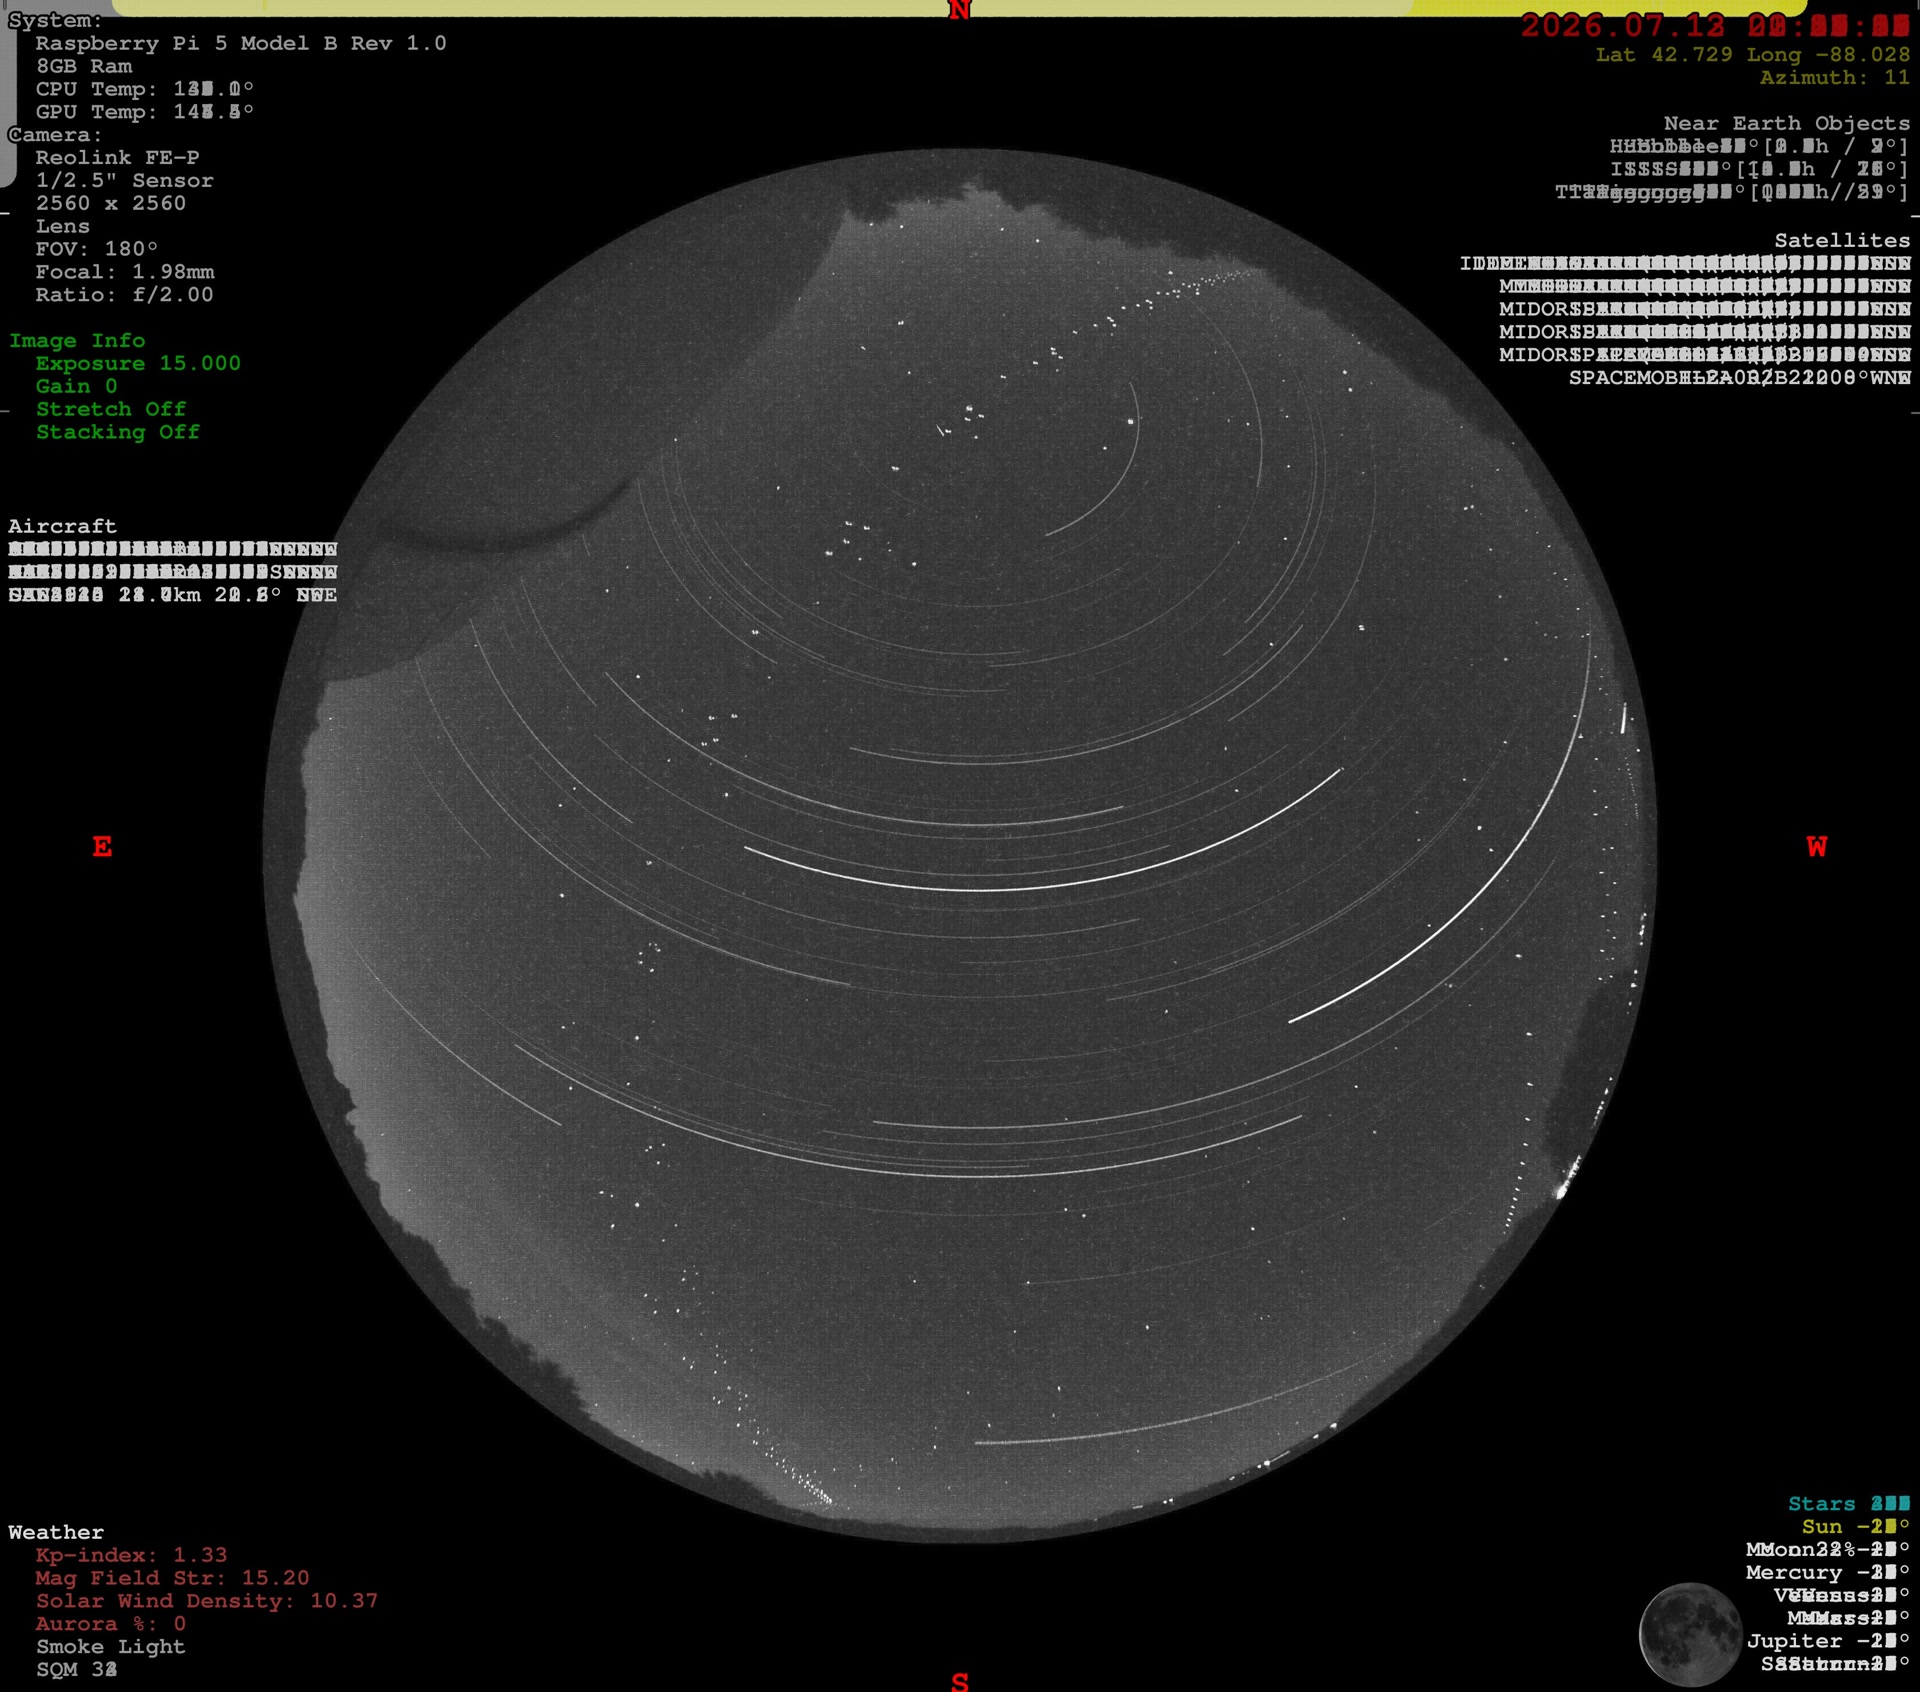Click the red N compass marker
The width and height of the screenshot is (1920, 1692).
click(x=959, y=11)
